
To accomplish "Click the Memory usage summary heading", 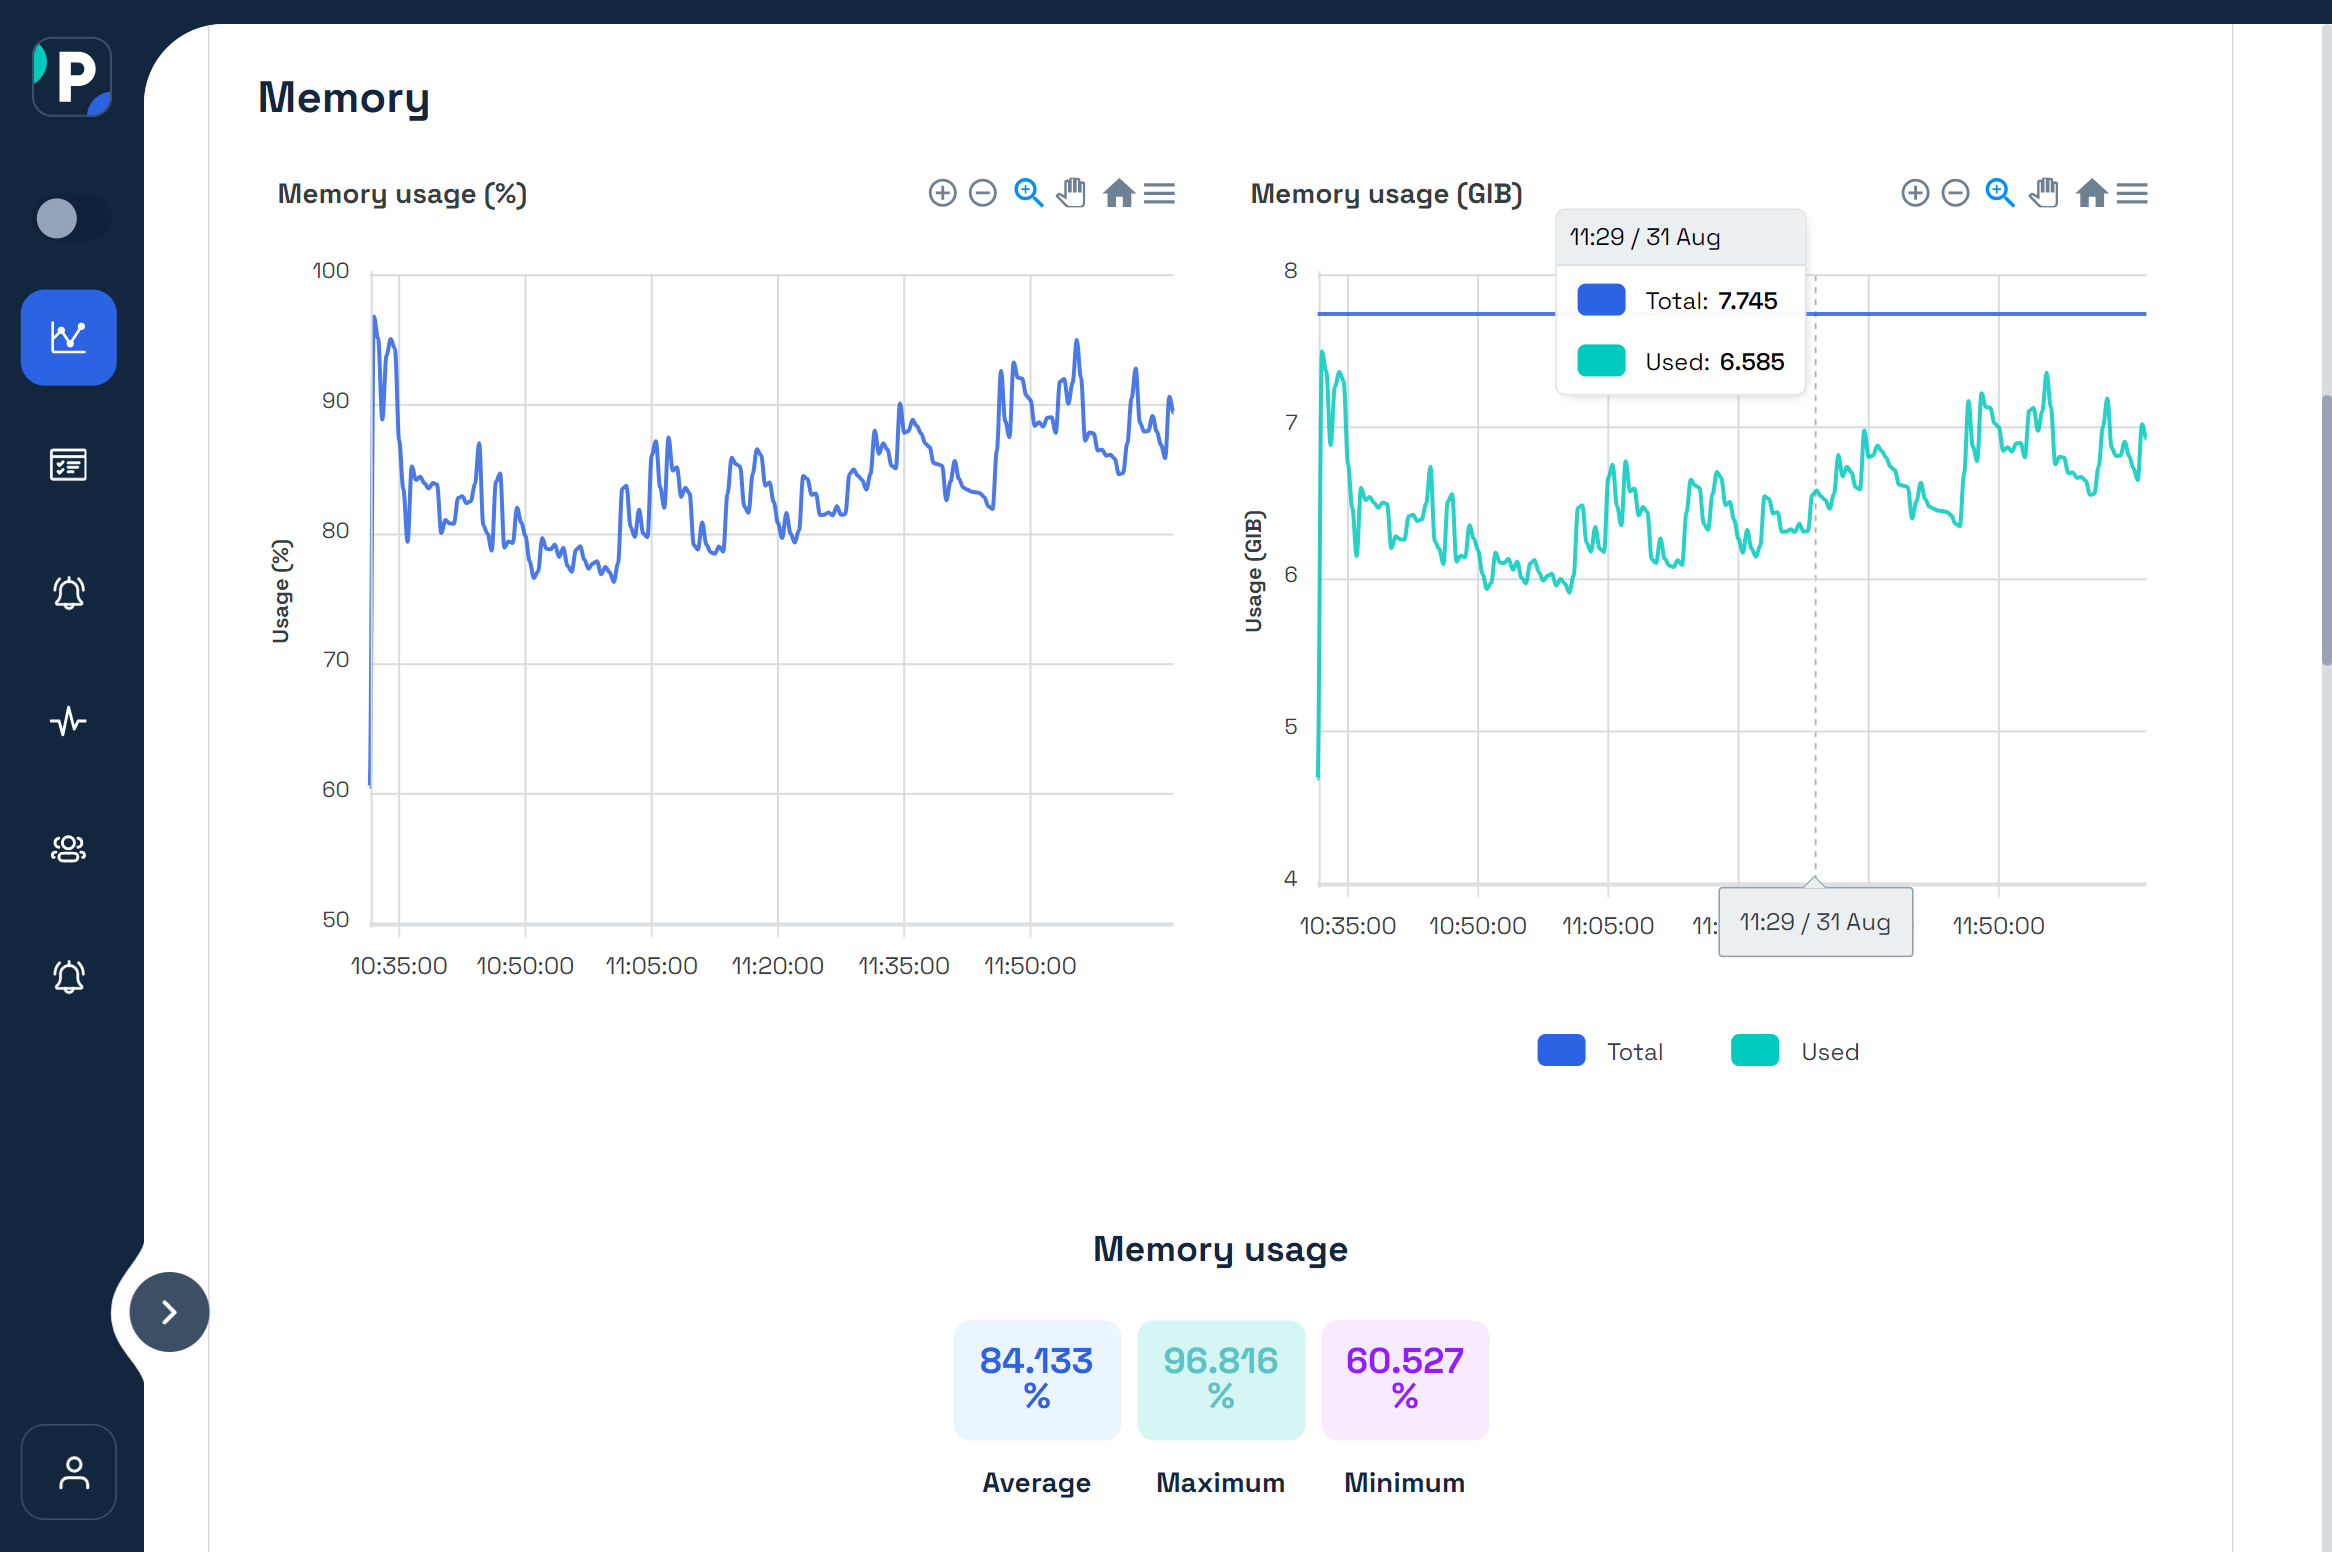I will pyautogui.click(x=1220, y=1250).
